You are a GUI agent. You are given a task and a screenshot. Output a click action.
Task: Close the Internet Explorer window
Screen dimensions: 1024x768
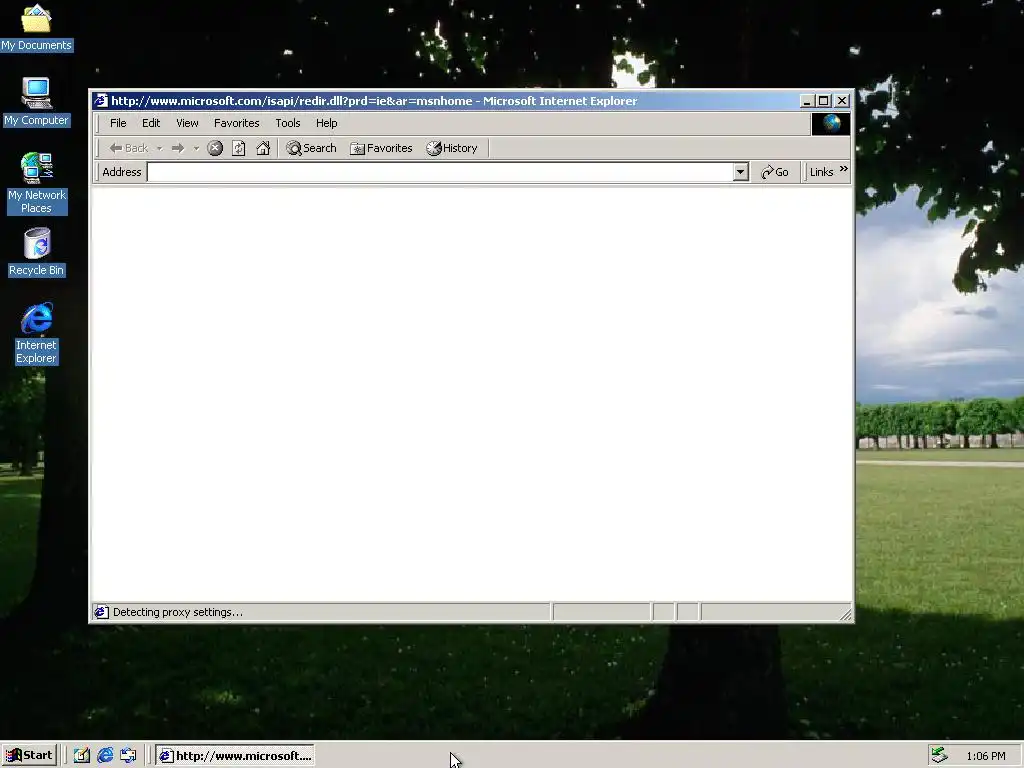842,101
